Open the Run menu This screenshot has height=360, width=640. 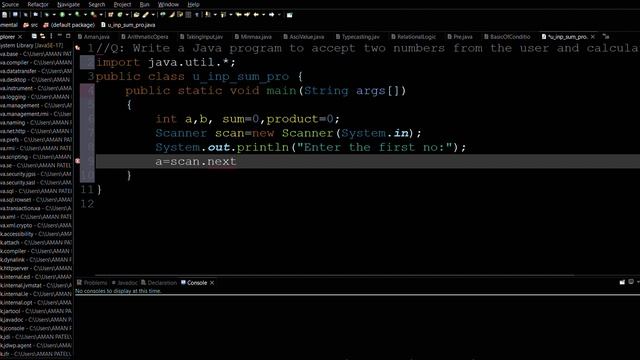(144, 4)
